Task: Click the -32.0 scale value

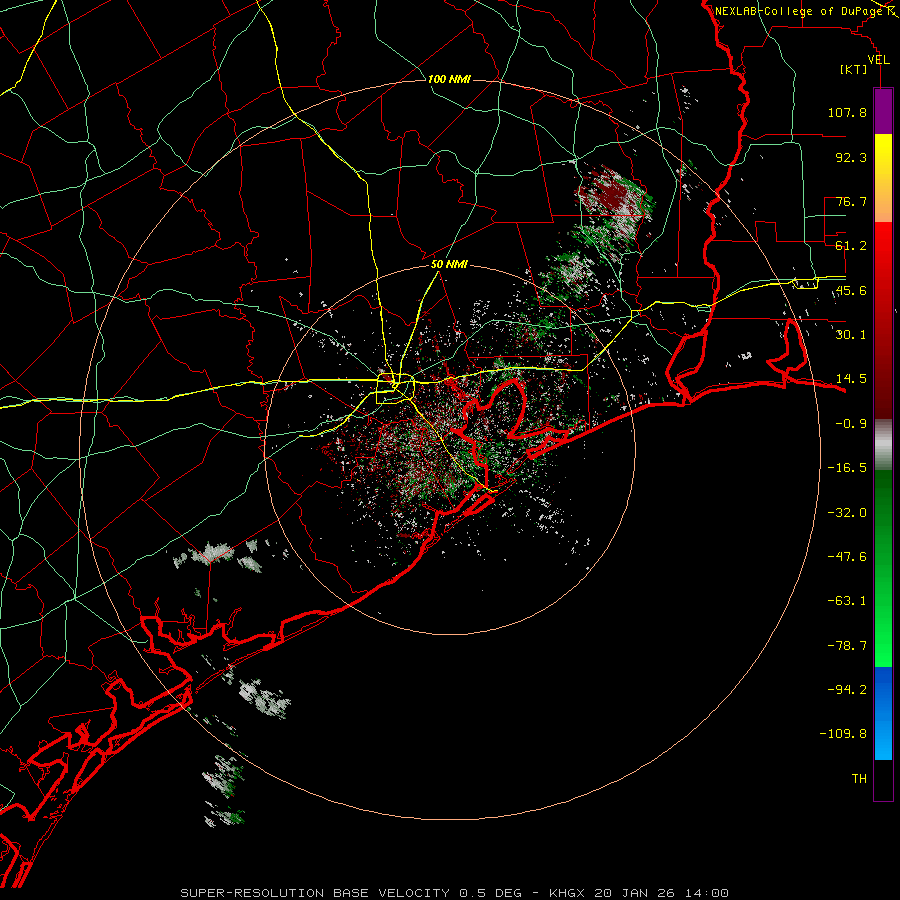Action: pyautogui.click(x=847, y=513)
